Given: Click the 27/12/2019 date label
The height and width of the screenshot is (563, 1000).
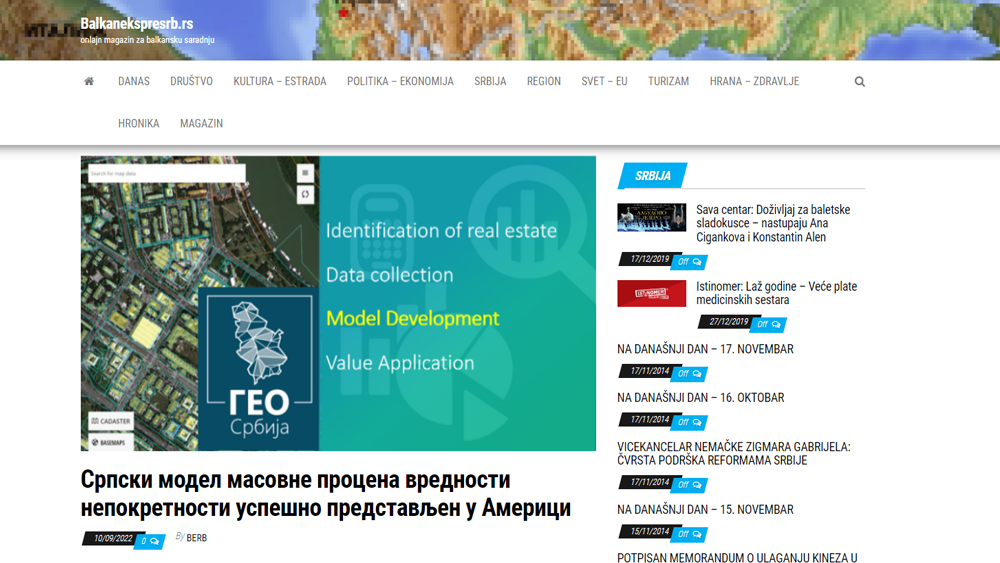Looking at the screenshot, I should point(728,321).
